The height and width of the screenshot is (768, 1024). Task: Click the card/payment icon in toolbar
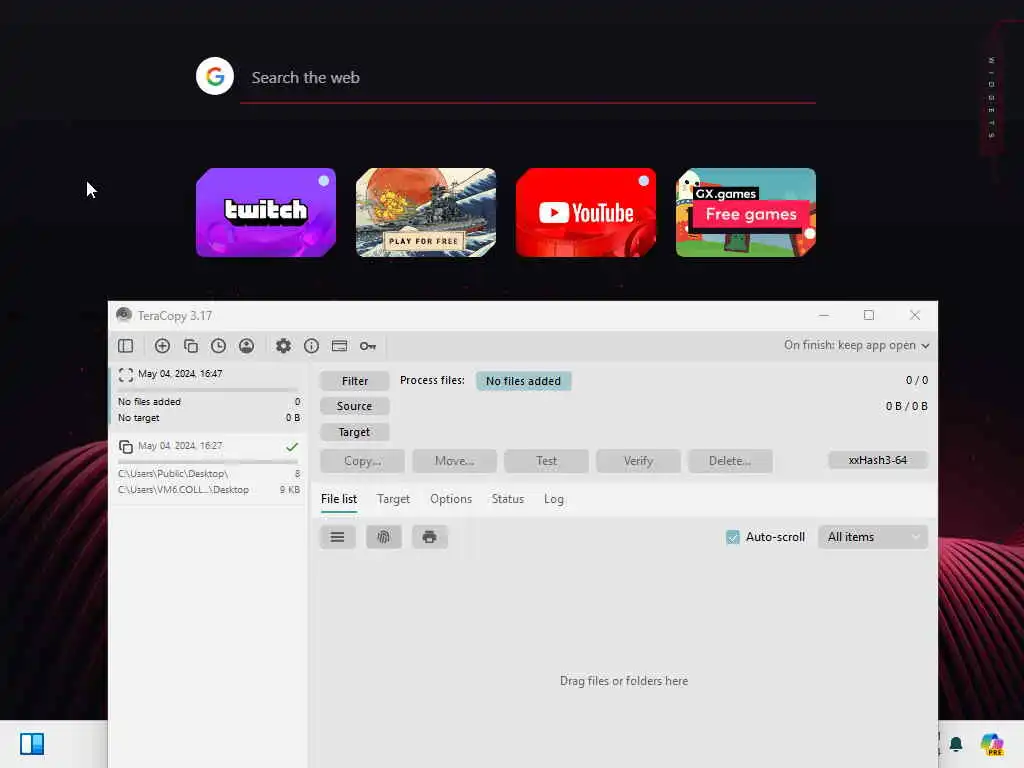pos(340,345)
